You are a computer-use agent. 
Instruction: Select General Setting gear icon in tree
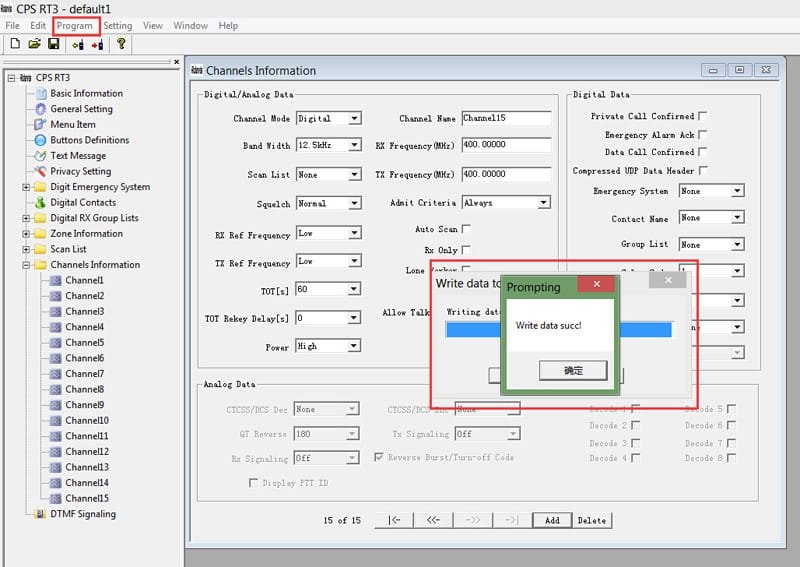(x=41, y=109)
